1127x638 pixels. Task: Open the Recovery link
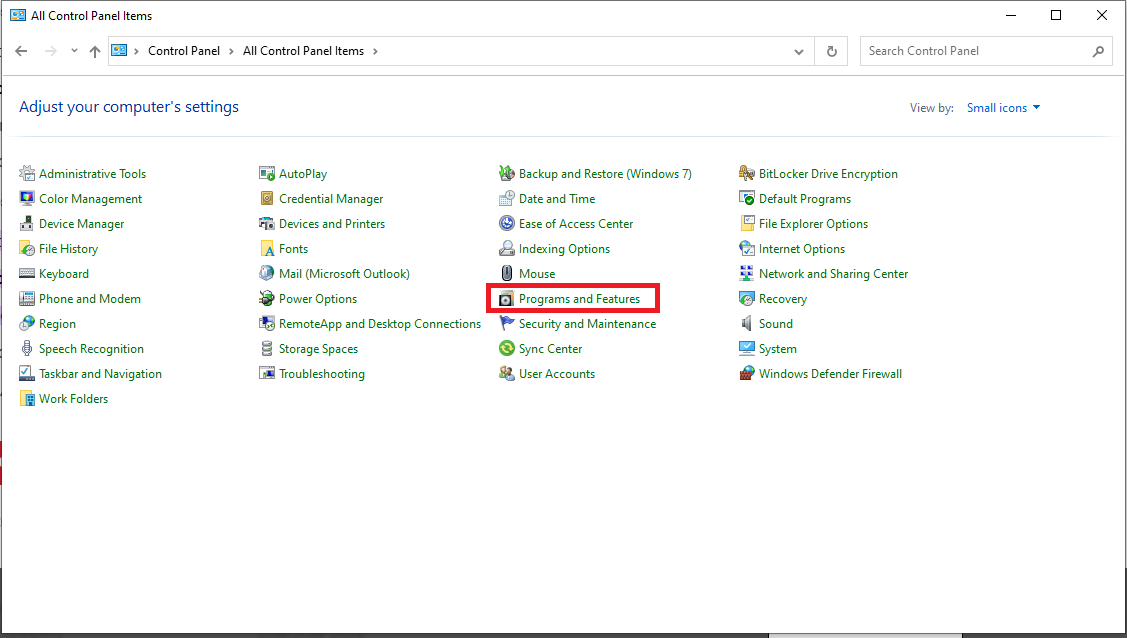[783, 299]
